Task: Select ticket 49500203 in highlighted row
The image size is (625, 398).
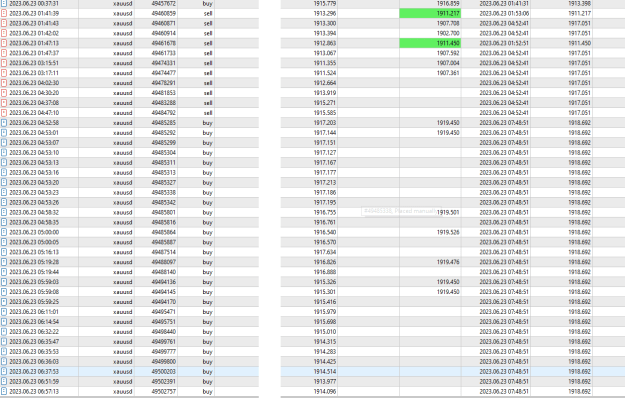Action: [x=163, y=372]
